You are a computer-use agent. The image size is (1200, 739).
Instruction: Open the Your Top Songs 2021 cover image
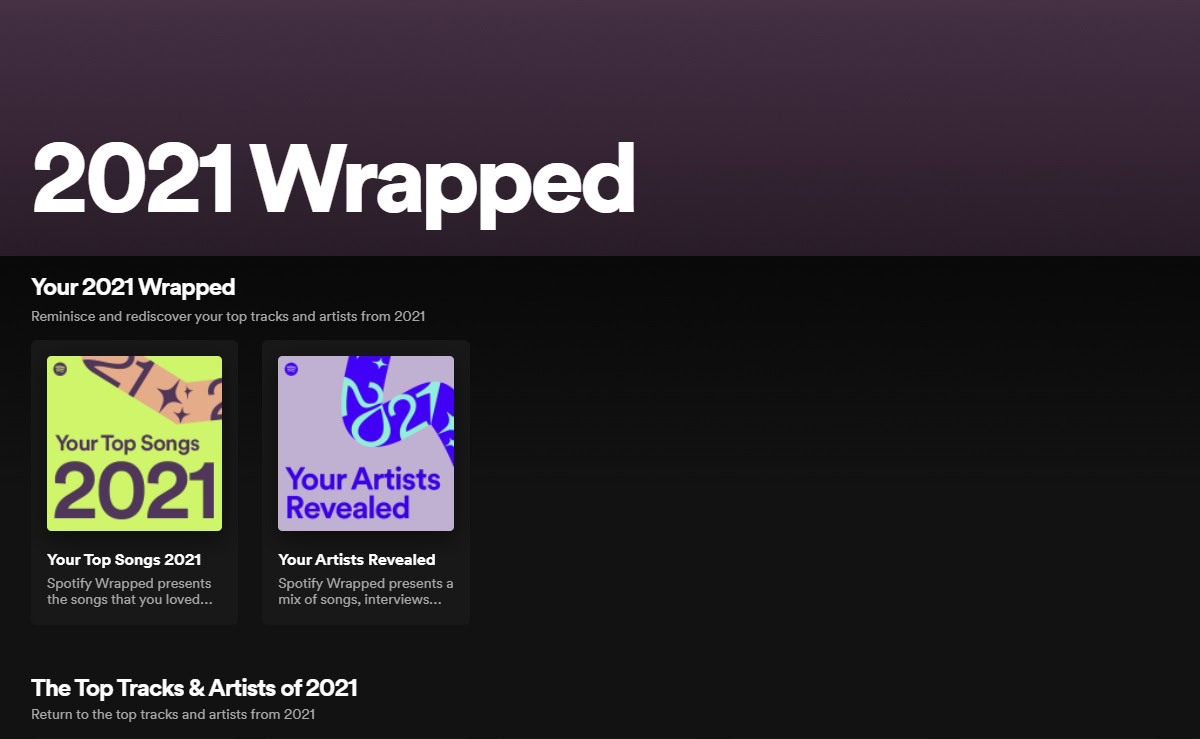134,443
